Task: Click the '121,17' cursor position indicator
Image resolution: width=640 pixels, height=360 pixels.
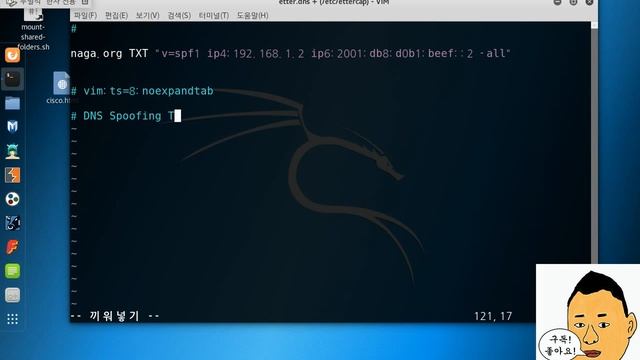Action: (x=493, y=316)
